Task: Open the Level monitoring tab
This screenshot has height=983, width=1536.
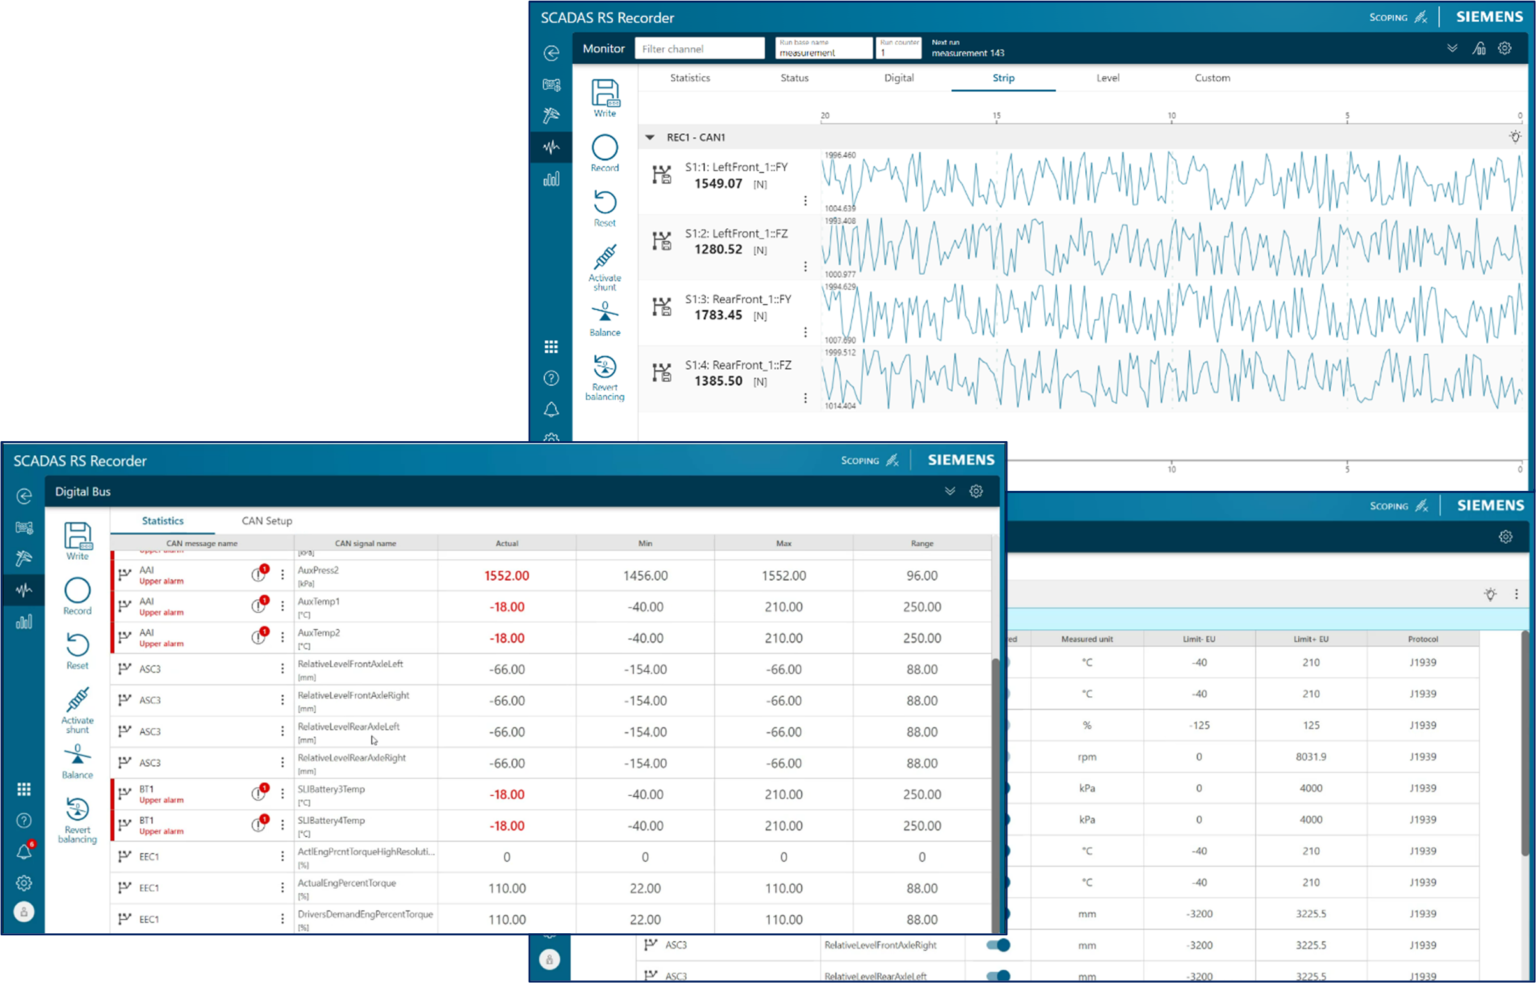Action: [1108, 78]
